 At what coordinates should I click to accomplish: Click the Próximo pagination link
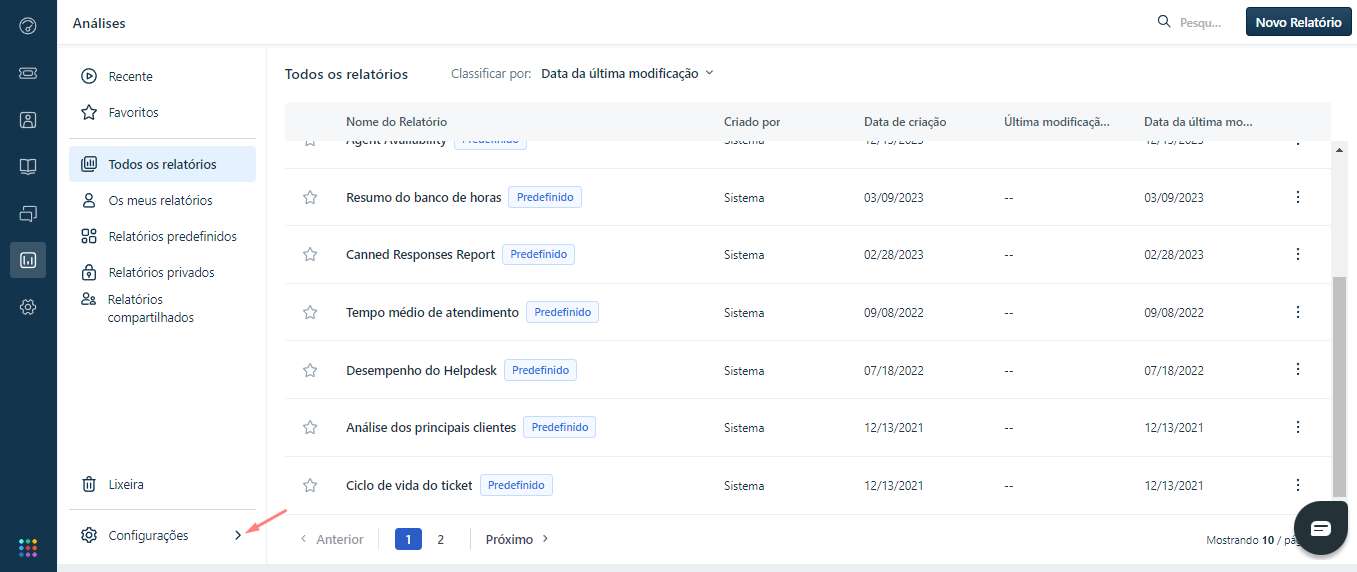(x=518, y=539)
